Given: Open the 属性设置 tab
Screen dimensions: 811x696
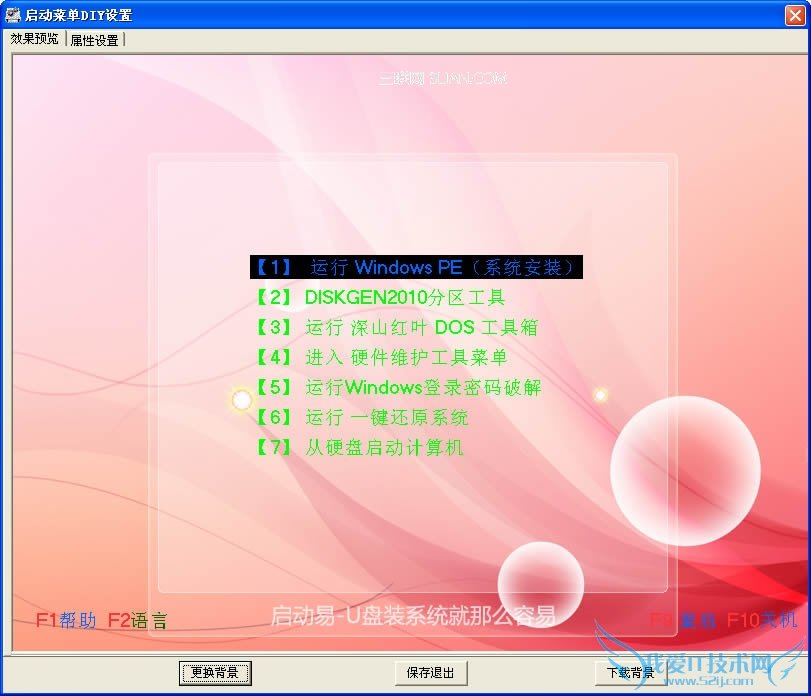Looking at the screenshot, I should tap(95, 40).
